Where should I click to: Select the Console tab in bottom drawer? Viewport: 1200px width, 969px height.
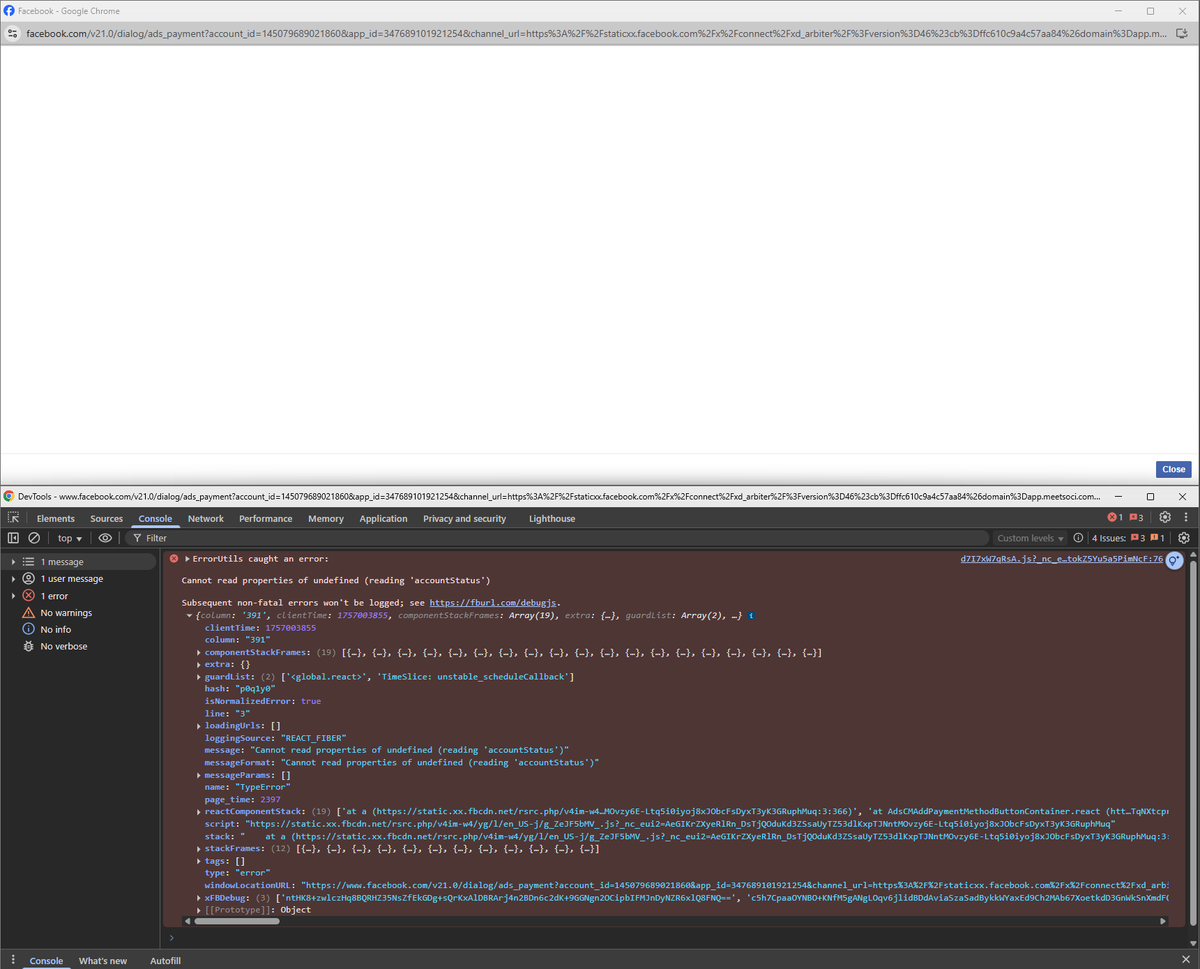point(46,961)
